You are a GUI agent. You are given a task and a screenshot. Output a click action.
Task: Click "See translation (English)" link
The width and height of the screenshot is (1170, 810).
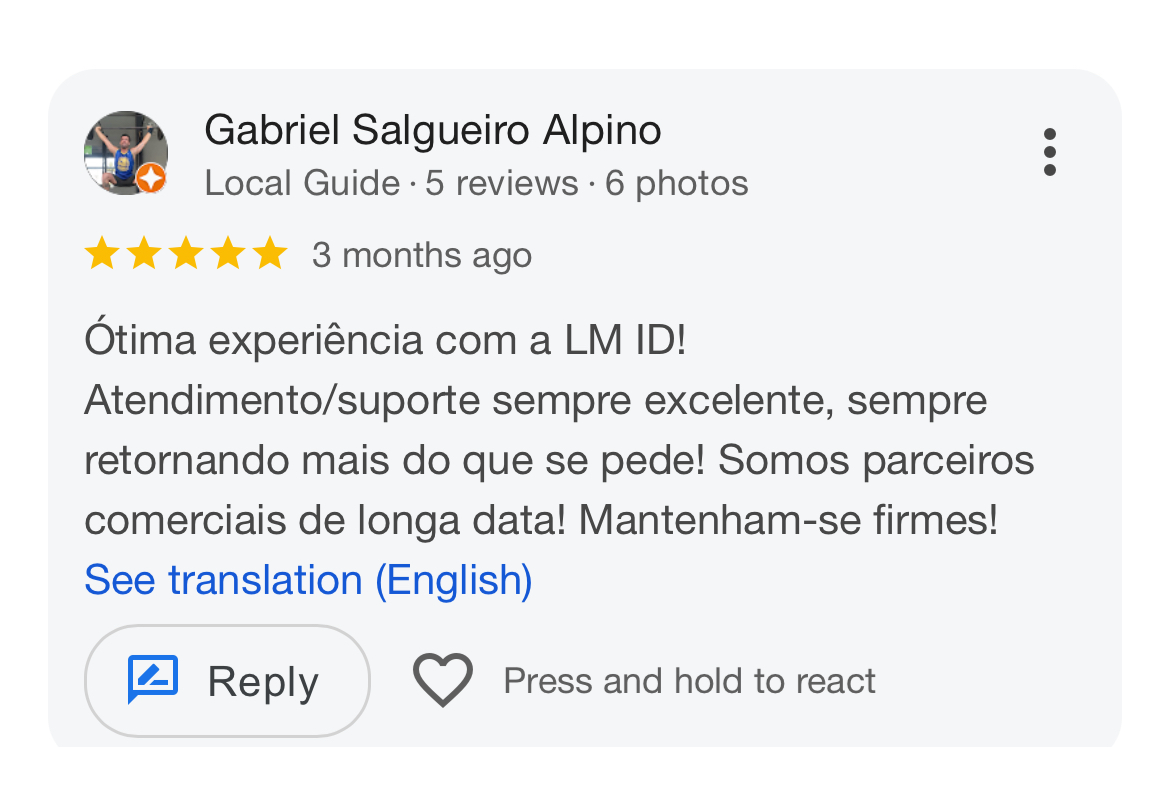pyautogui.click(x=308, y=580)
